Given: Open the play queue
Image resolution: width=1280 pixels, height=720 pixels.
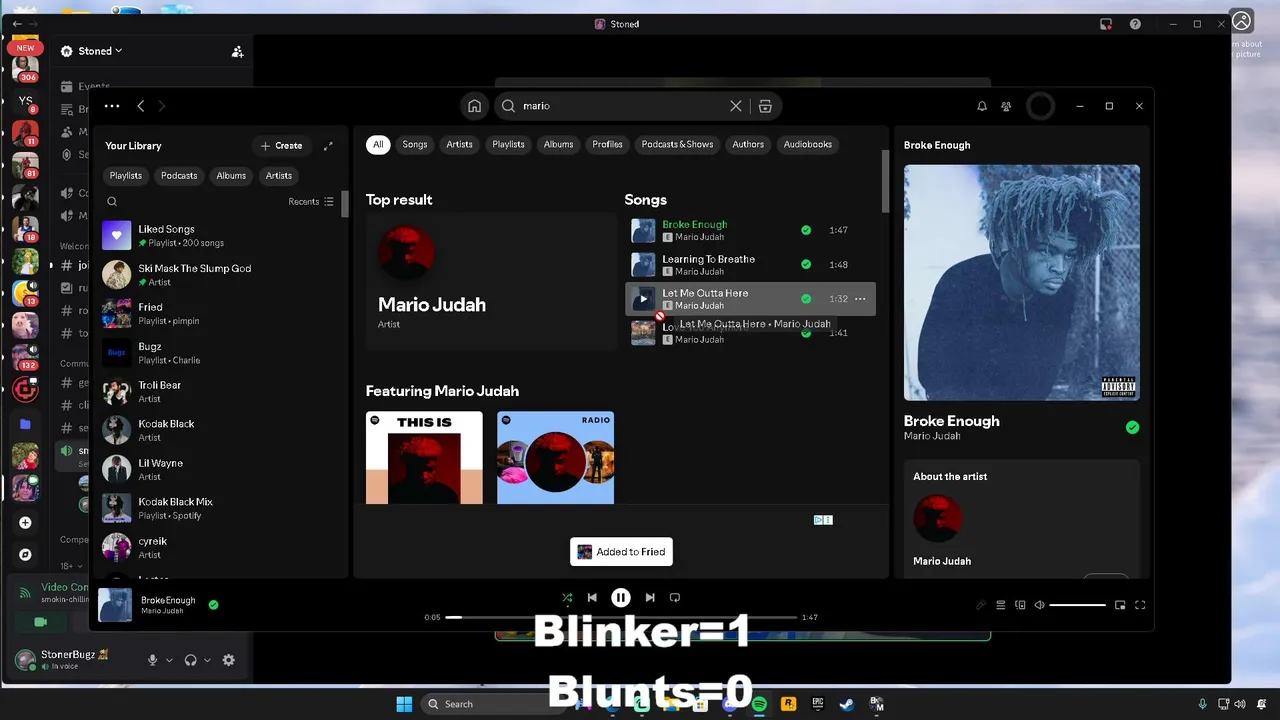Looking at the screenshot, I should 1001,605.
